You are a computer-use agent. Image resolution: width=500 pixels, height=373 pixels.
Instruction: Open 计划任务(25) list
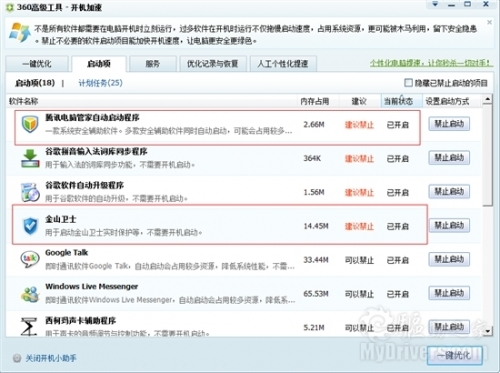(100, 83)
